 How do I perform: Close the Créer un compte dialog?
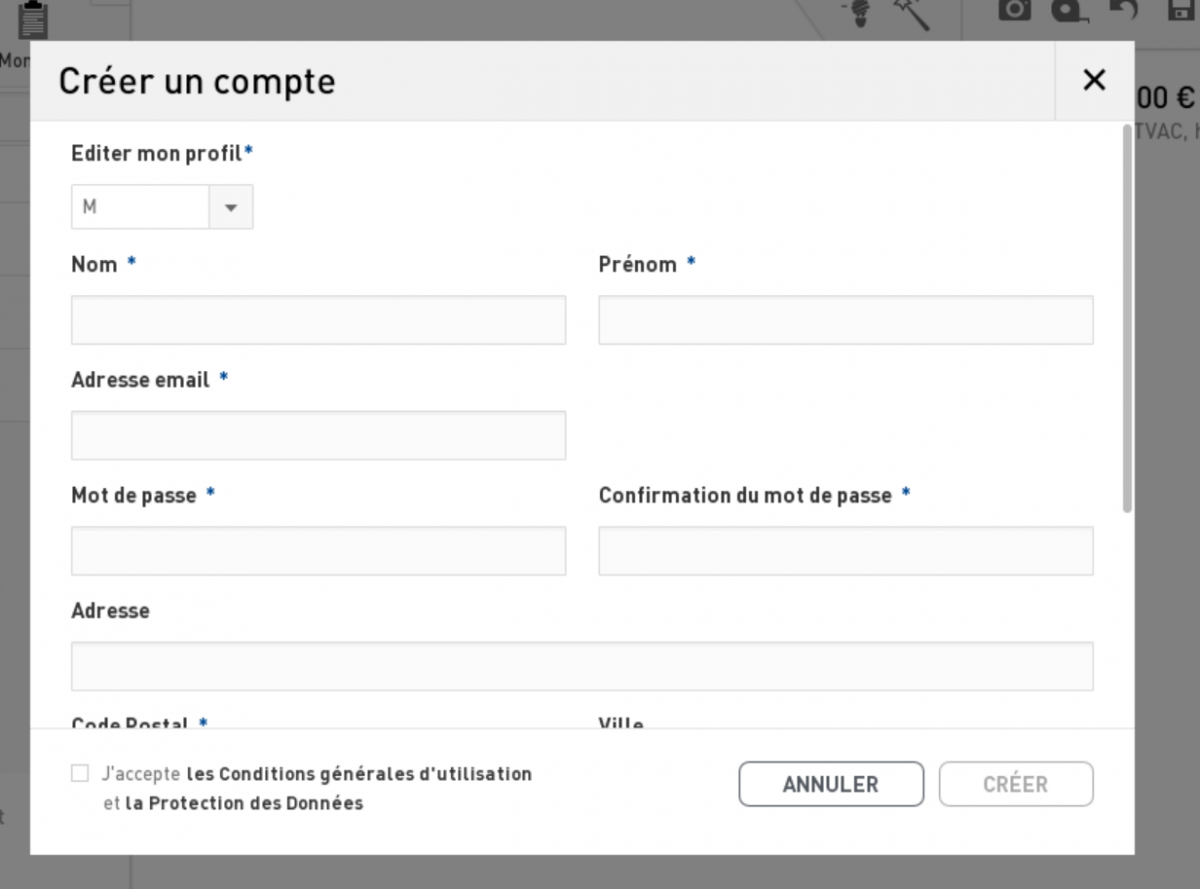pos(1094,81)
